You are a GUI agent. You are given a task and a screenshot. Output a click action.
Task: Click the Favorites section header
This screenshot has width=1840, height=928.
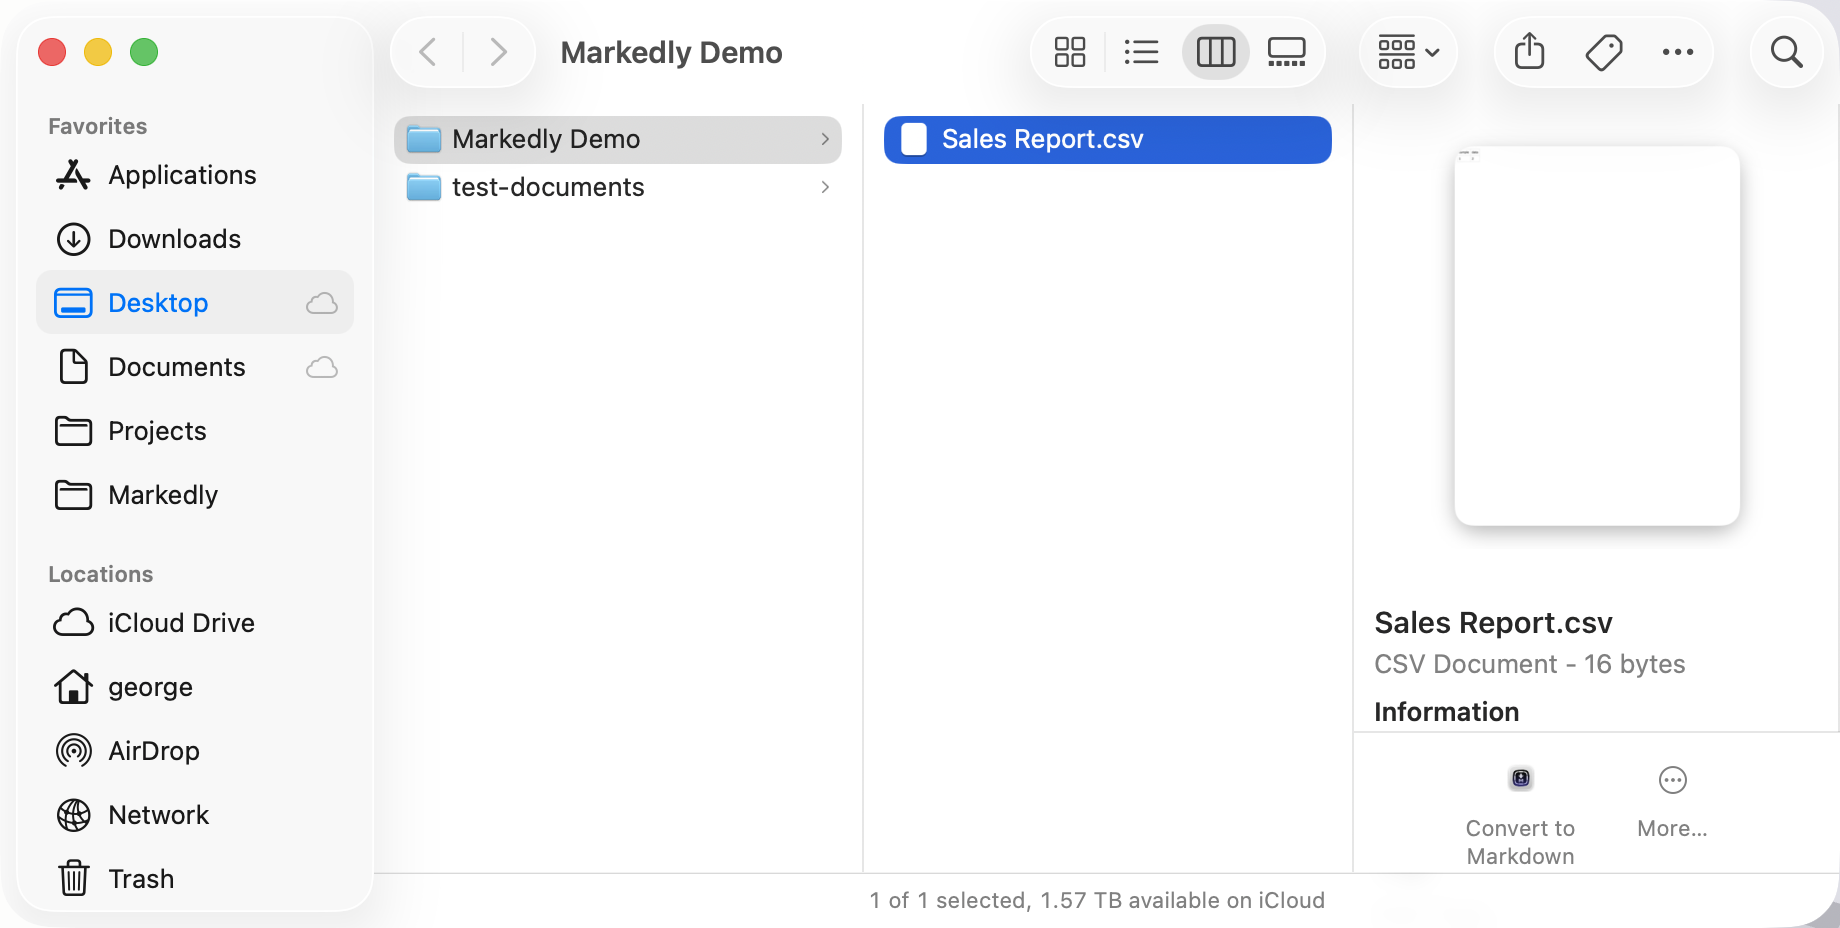(98, 126)
